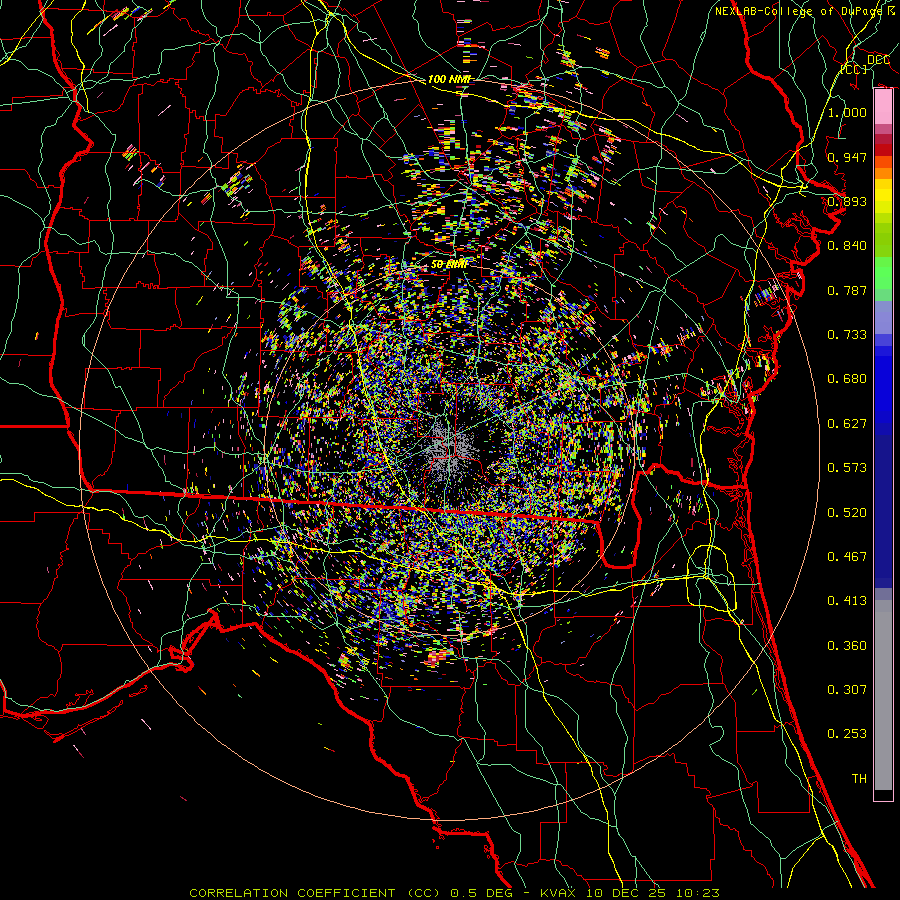900x900 pixels.
Task: Select the 0.680 legend value
Action: click(x=847, y=379)
